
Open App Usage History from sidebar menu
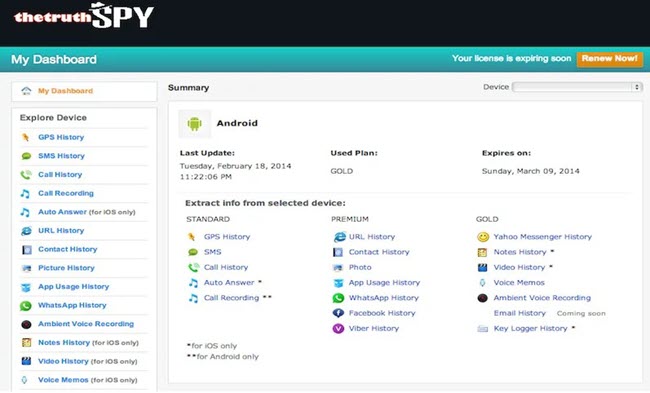click(73, 286)
